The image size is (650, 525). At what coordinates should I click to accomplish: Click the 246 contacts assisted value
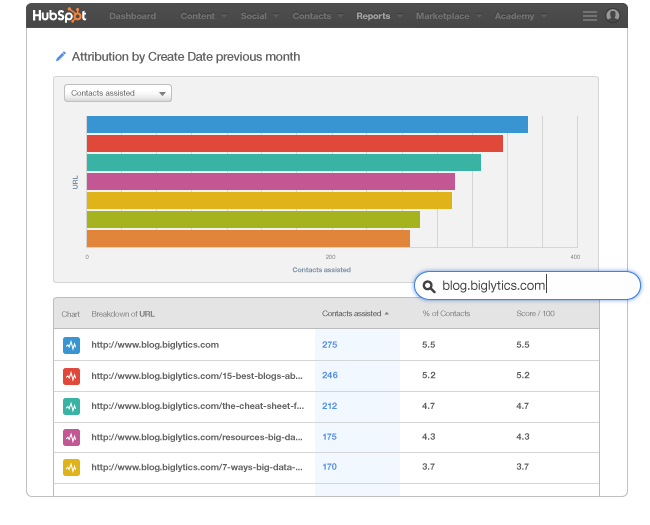click(x=330, y=375)
